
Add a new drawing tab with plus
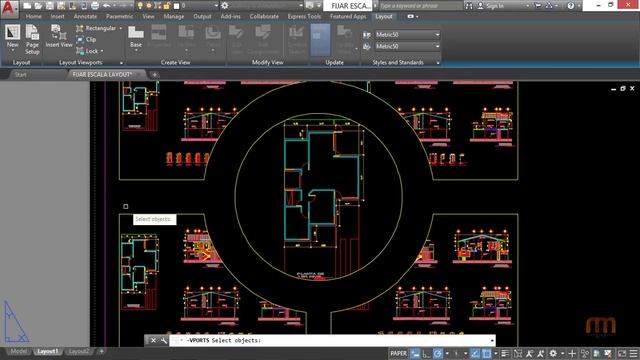pyautogui.click(x=154, y=75)
